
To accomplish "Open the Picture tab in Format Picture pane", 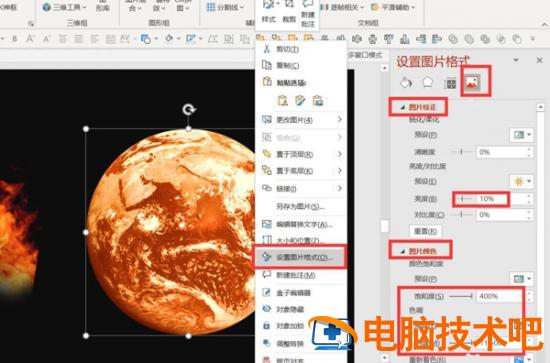I will point(472,83).
